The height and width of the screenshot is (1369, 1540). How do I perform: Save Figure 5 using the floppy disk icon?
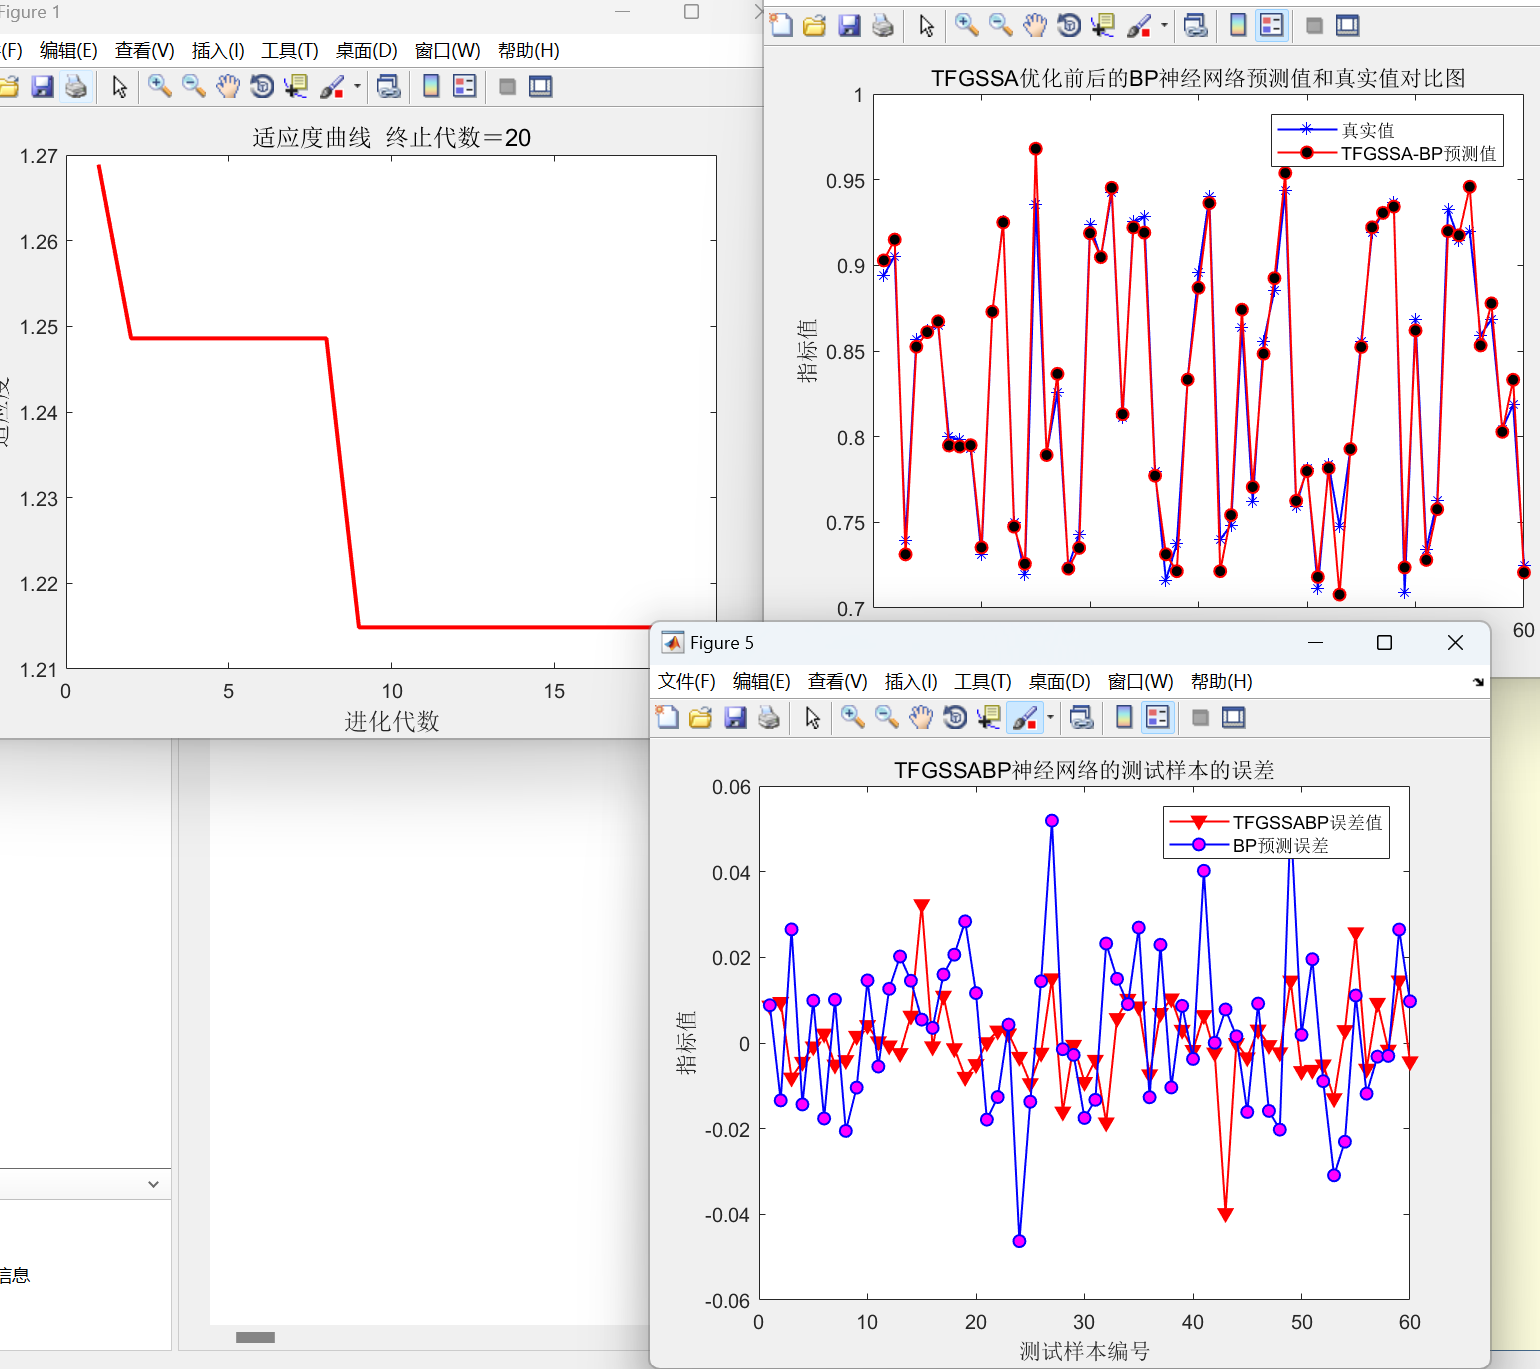point(735,717)
